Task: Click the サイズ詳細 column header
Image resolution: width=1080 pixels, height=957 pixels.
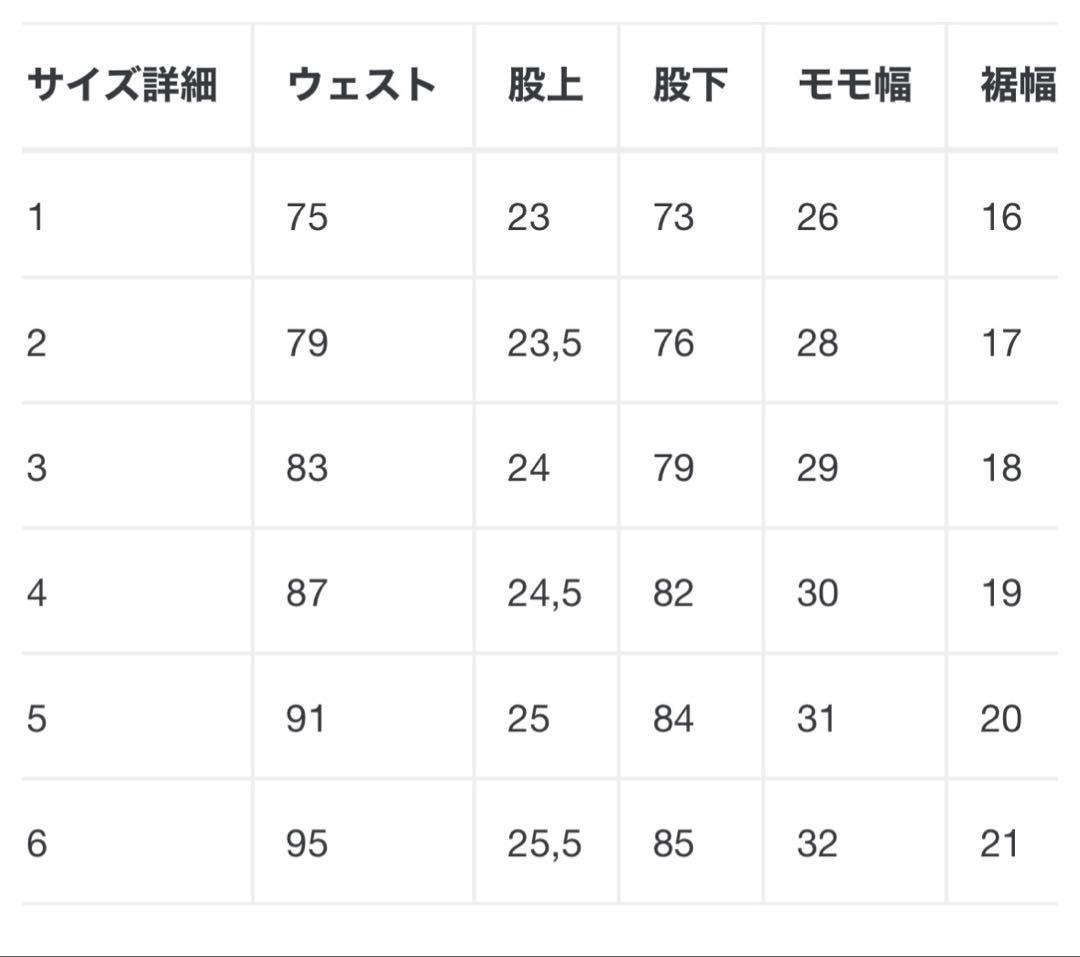Action: [x=122, y=86]
